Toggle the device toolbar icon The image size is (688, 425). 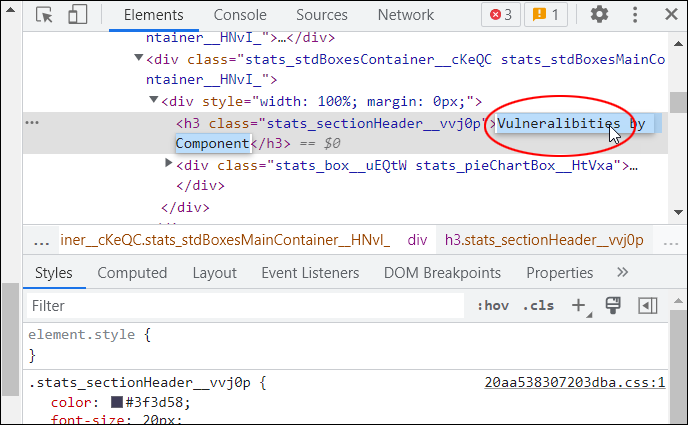tap(77, 14)
